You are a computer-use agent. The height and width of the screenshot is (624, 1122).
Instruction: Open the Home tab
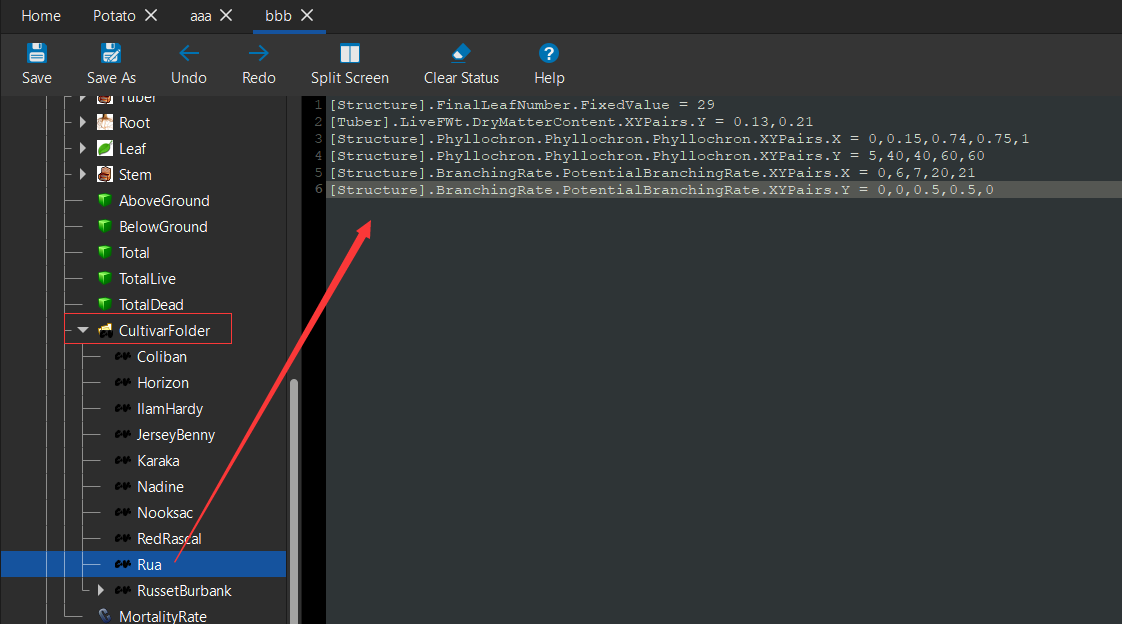[40, 15]
